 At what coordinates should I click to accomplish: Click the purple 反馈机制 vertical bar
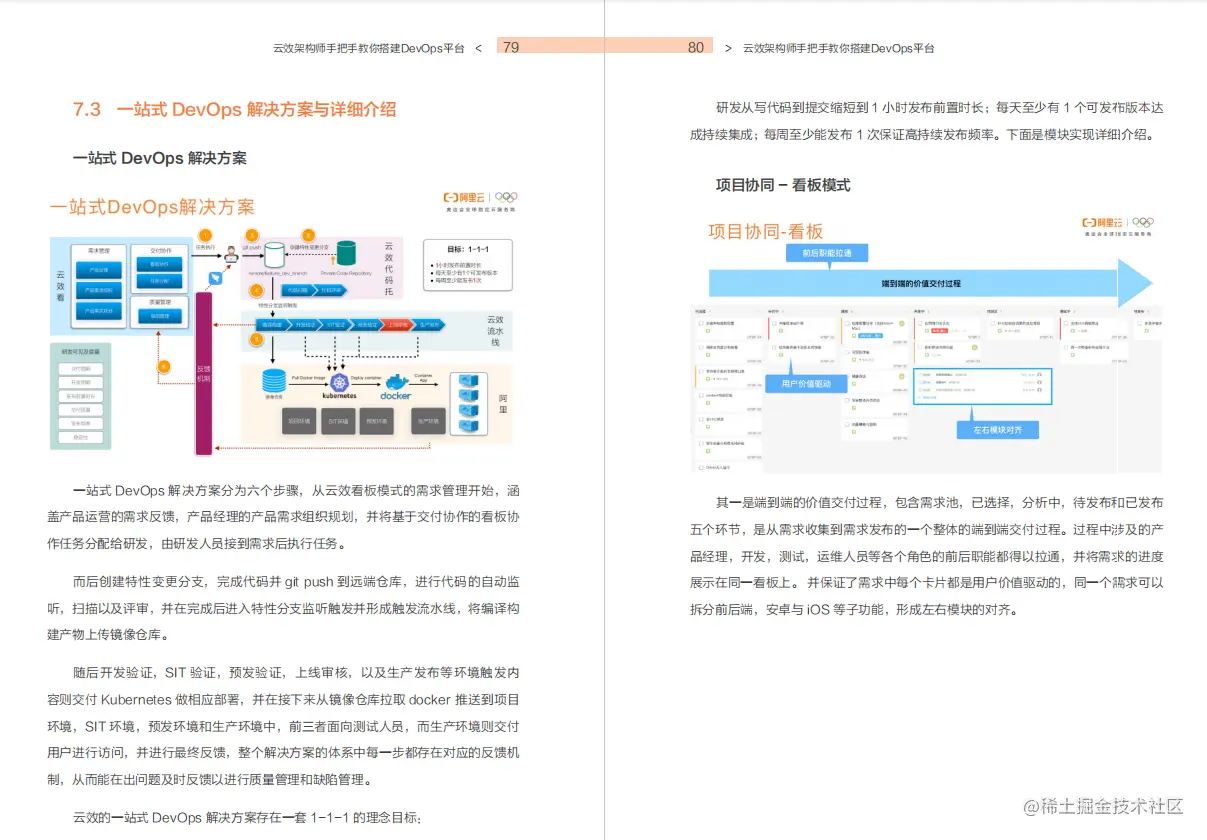203,373
